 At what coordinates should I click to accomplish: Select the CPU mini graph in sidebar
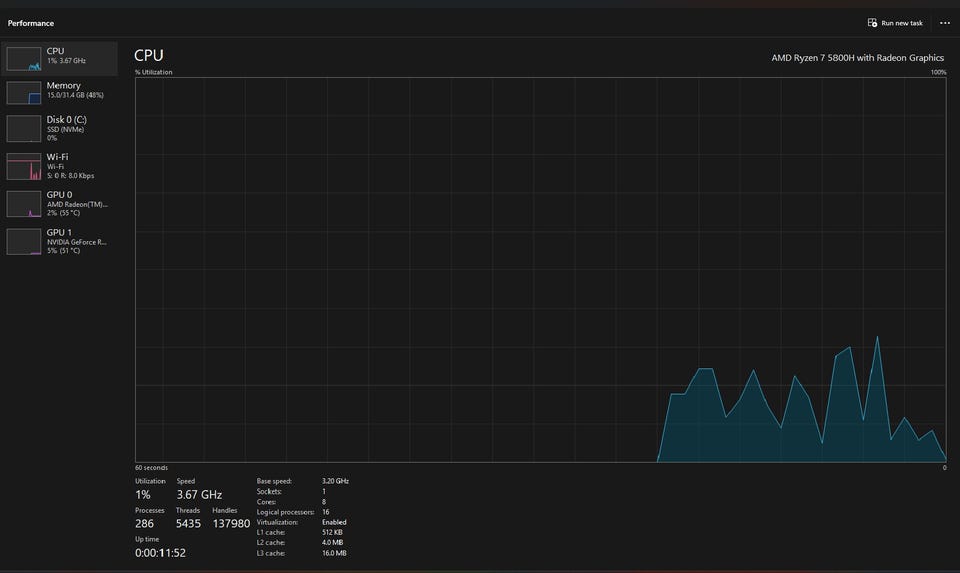[24, 58]
